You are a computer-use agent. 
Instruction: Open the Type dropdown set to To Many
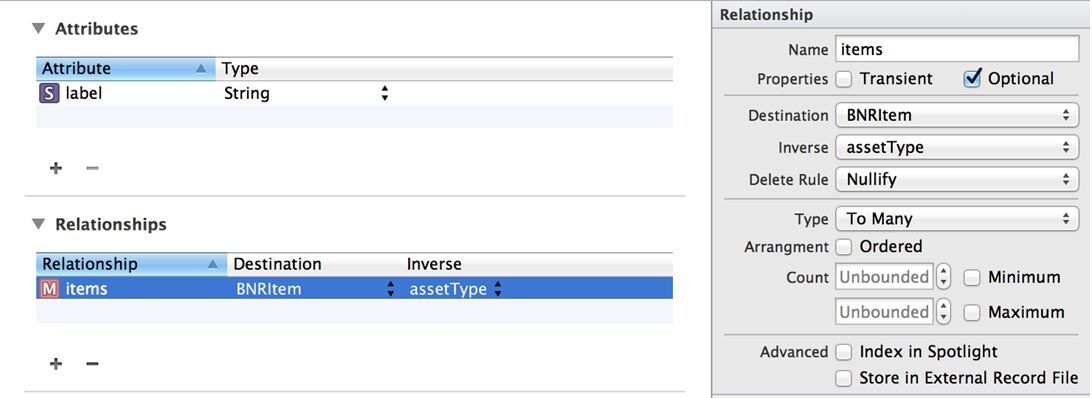click(957, 219)
